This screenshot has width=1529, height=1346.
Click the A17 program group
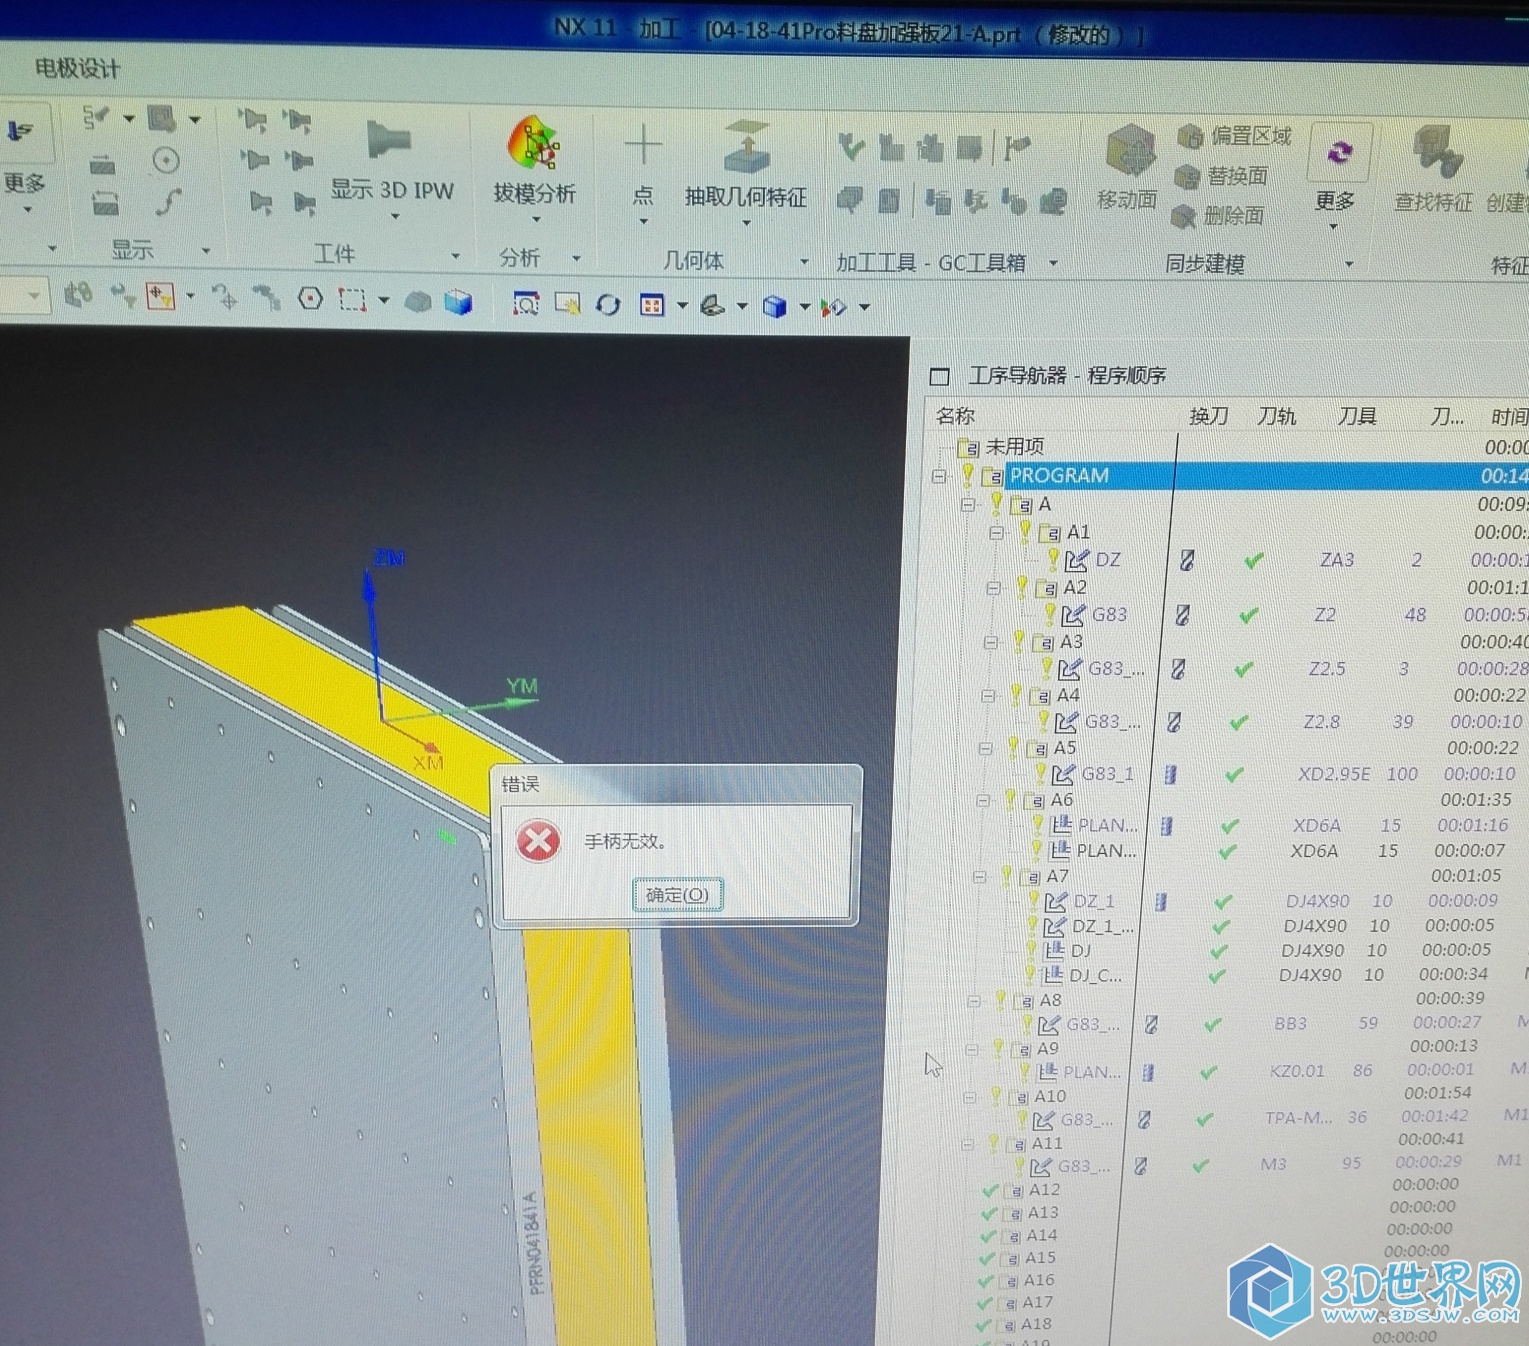[1037, 1302]
